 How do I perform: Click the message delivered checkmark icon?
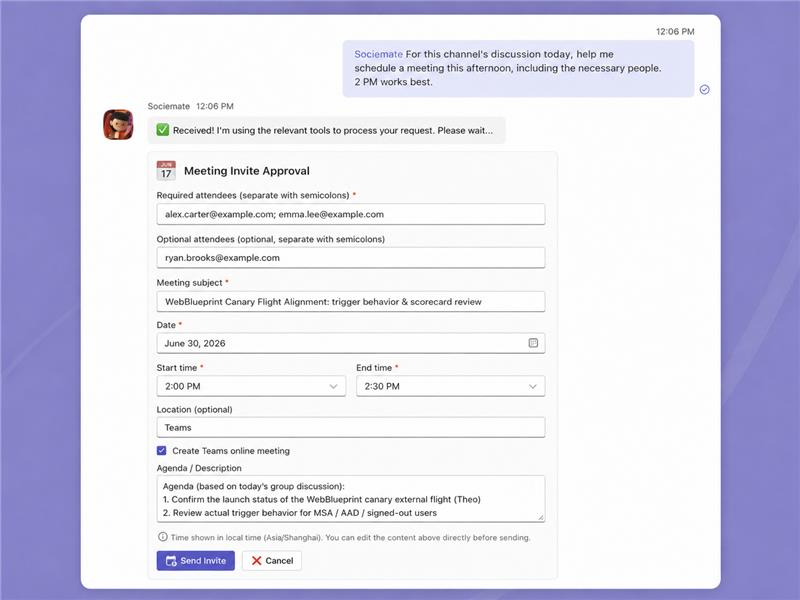pyautogui.click(x=705, y=90)
